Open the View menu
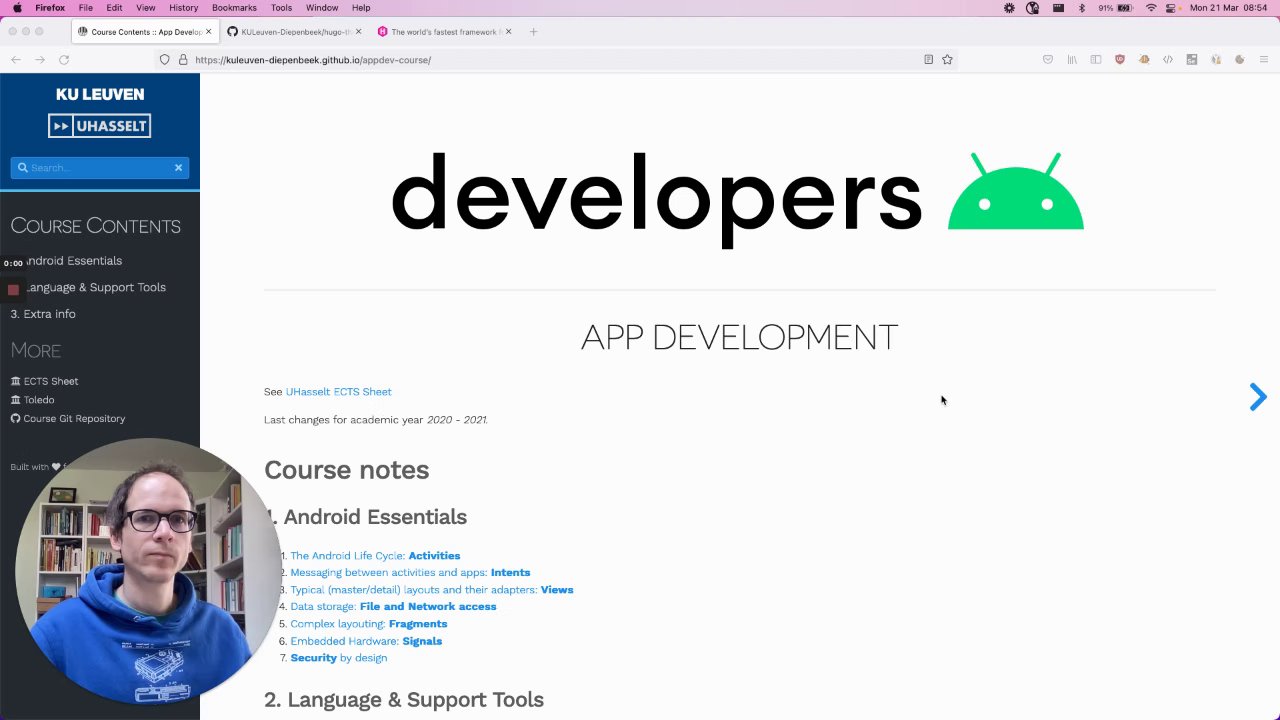 pos(145,8)
